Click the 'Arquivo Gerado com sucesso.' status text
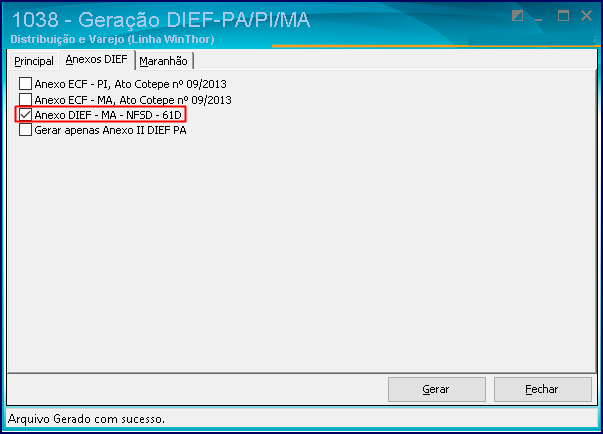Viewport: 603px width, 434px height. (x=87, y=419)
